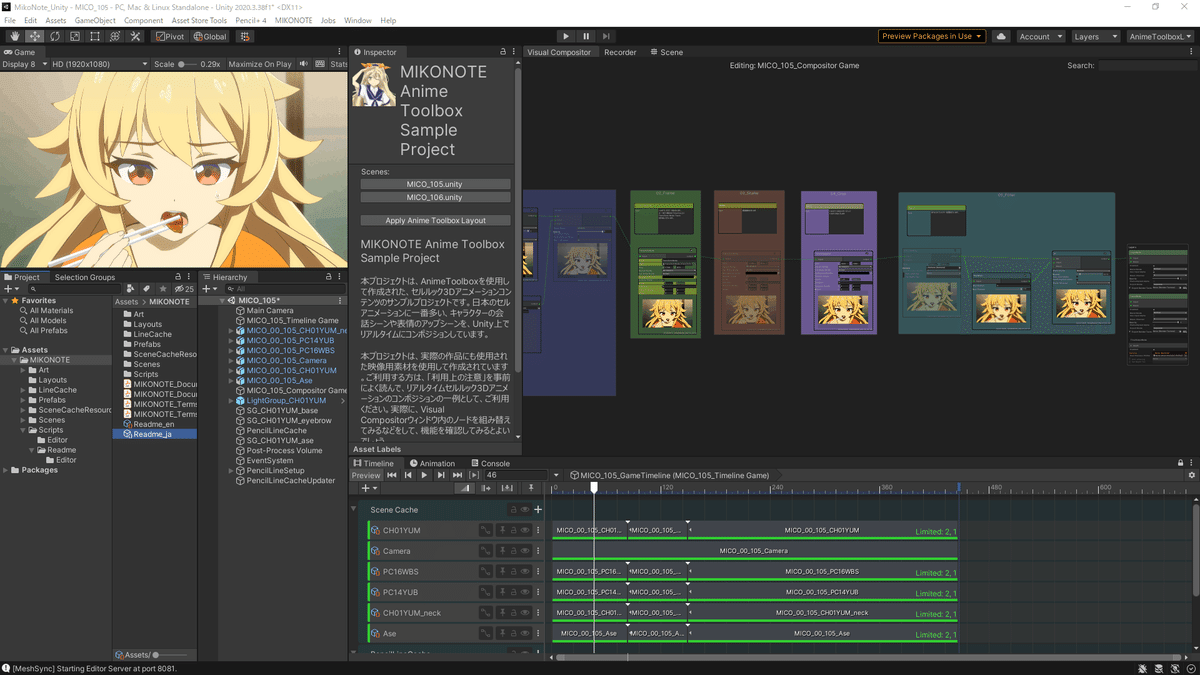Open the timeline settings gear
The width and height of the screenshot is (1200, 675).
(x=1191, y=476)
